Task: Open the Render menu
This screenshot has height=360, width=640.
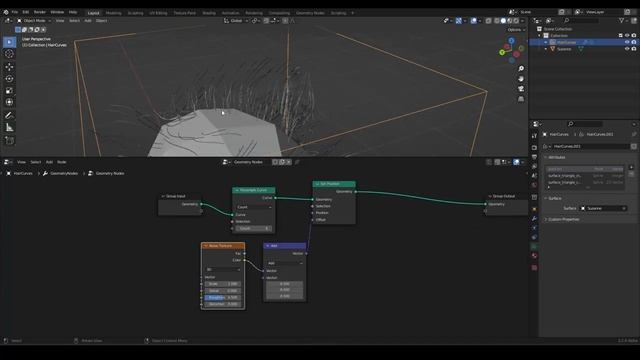Action: 40,12
